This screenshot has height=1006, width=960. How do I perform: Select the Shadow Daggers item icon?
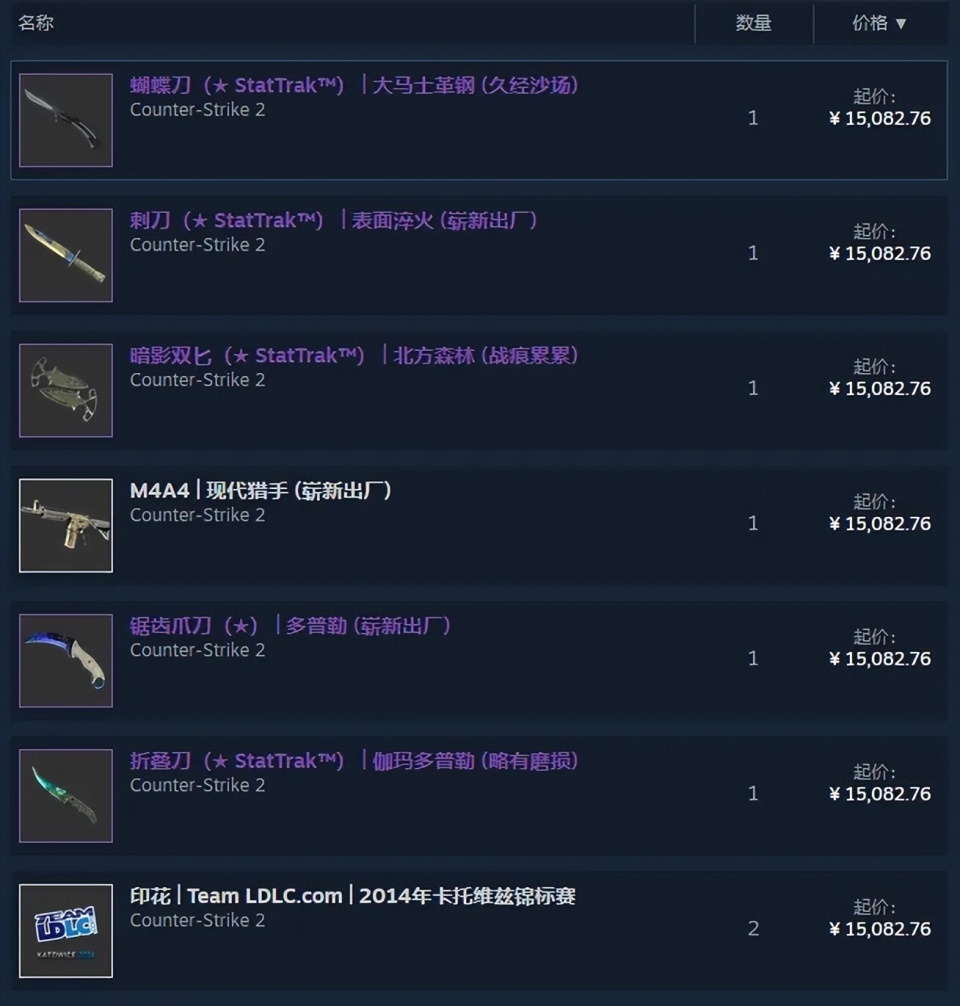[66, 390]
